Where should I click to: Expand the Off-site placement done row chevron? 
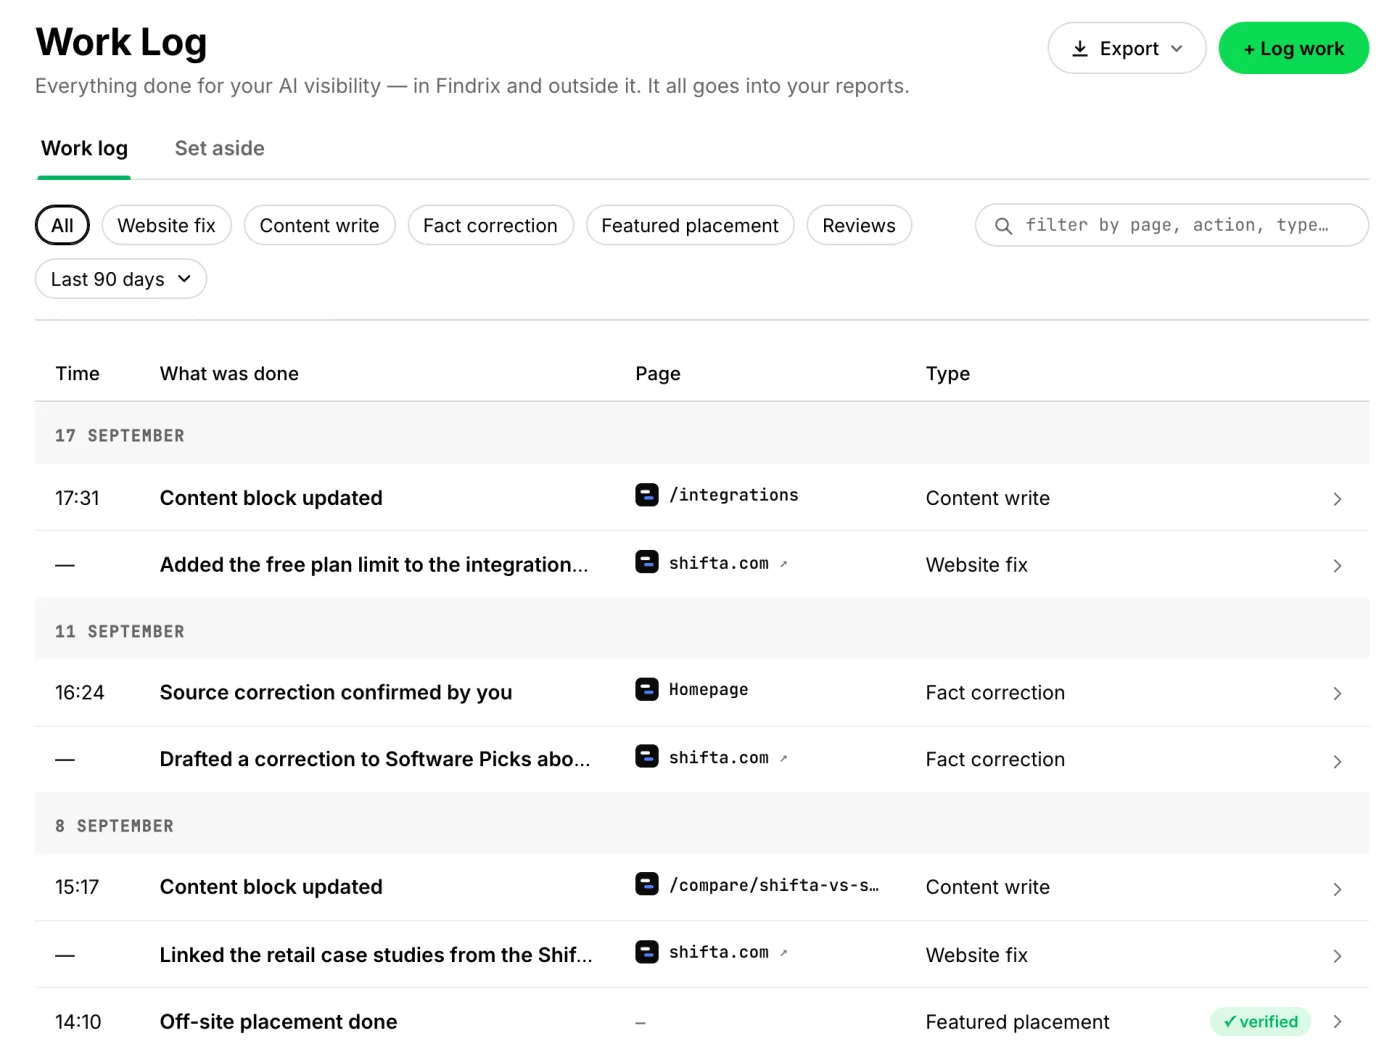tap(1337, 1021)
